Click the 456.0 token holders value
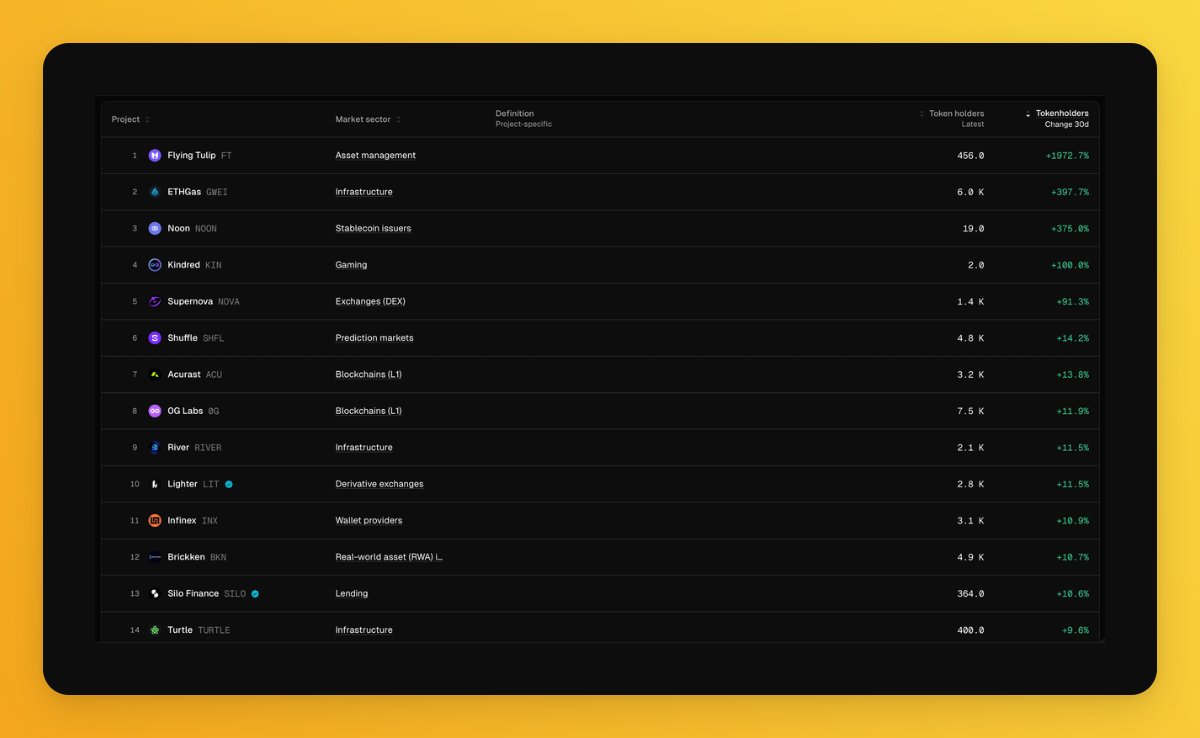 (971, 155)
